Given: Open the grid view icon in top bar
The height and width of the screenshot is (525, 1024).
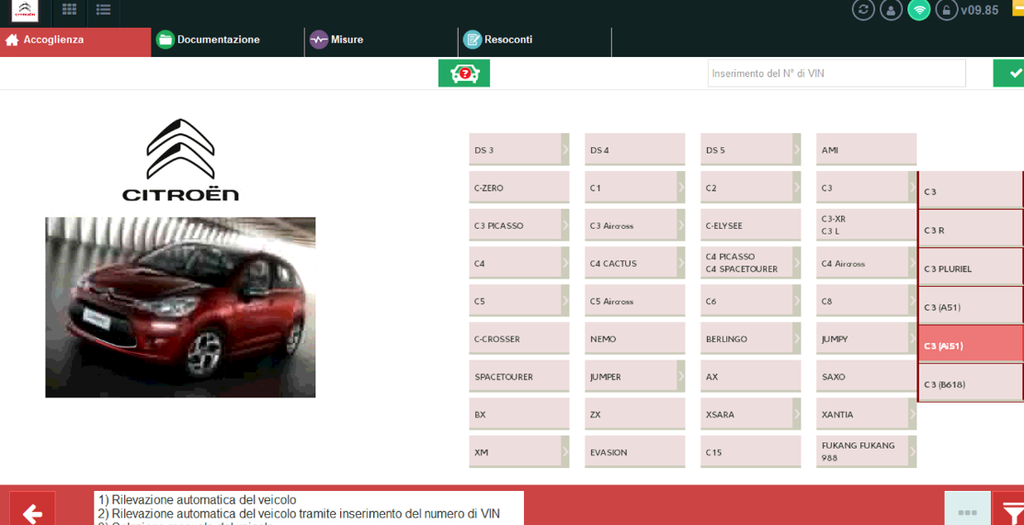Looking at the screenshot, I should click(x=69, y=10).
